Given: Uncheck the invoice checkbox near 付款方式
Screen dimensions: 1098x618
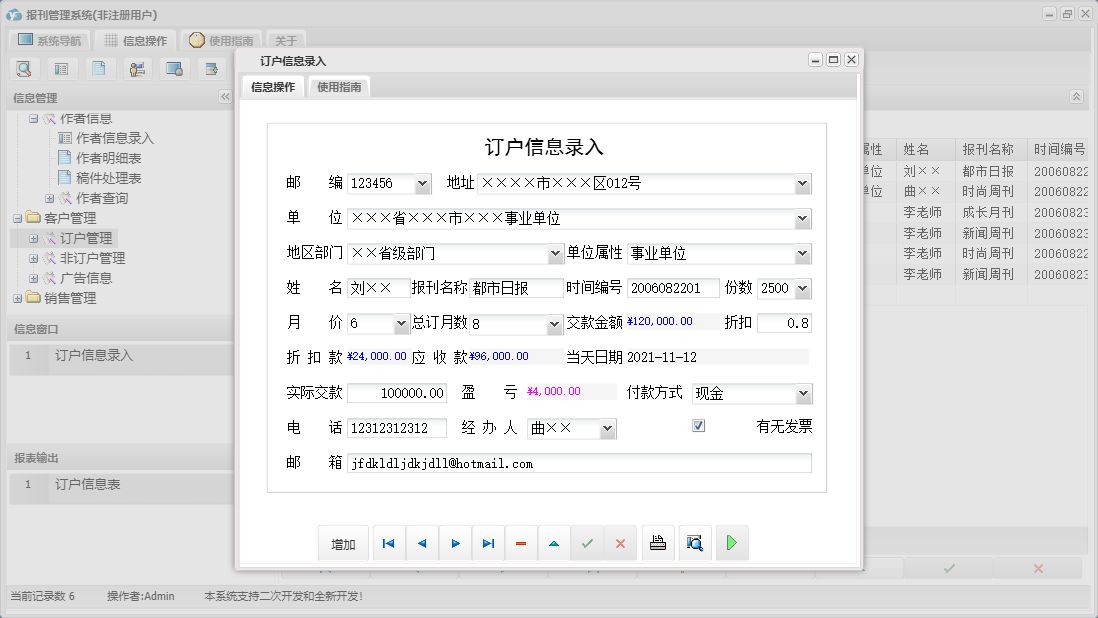Looking at the screenshot, I should 697,426.
